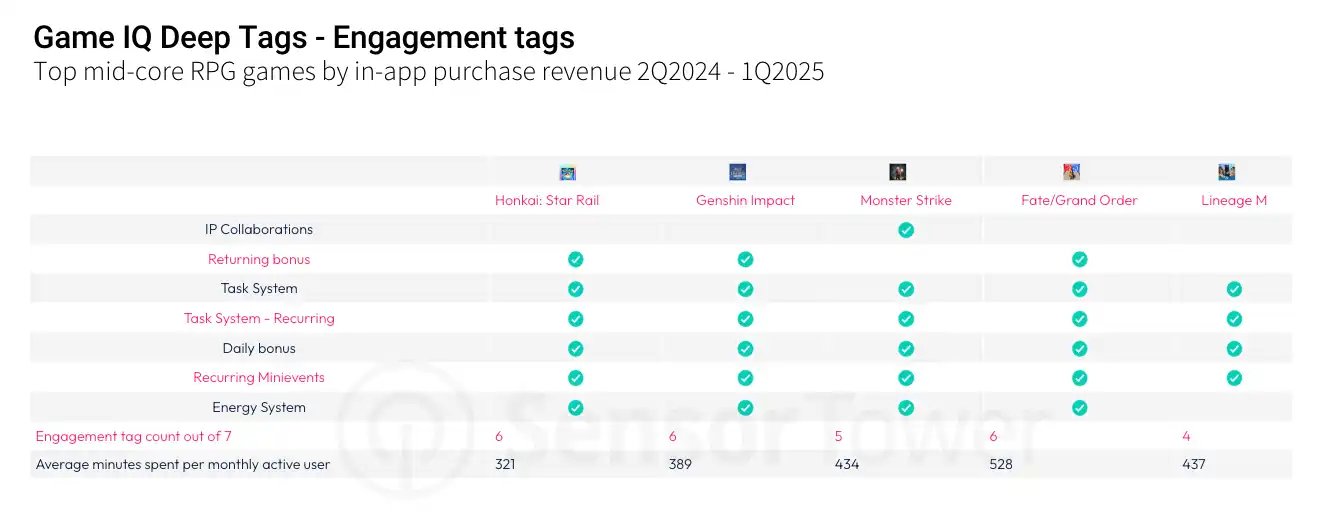Screen dimensions: 1326x516
Task: Click Task System checkmark for Monster Strike
Action: [906, 289]
